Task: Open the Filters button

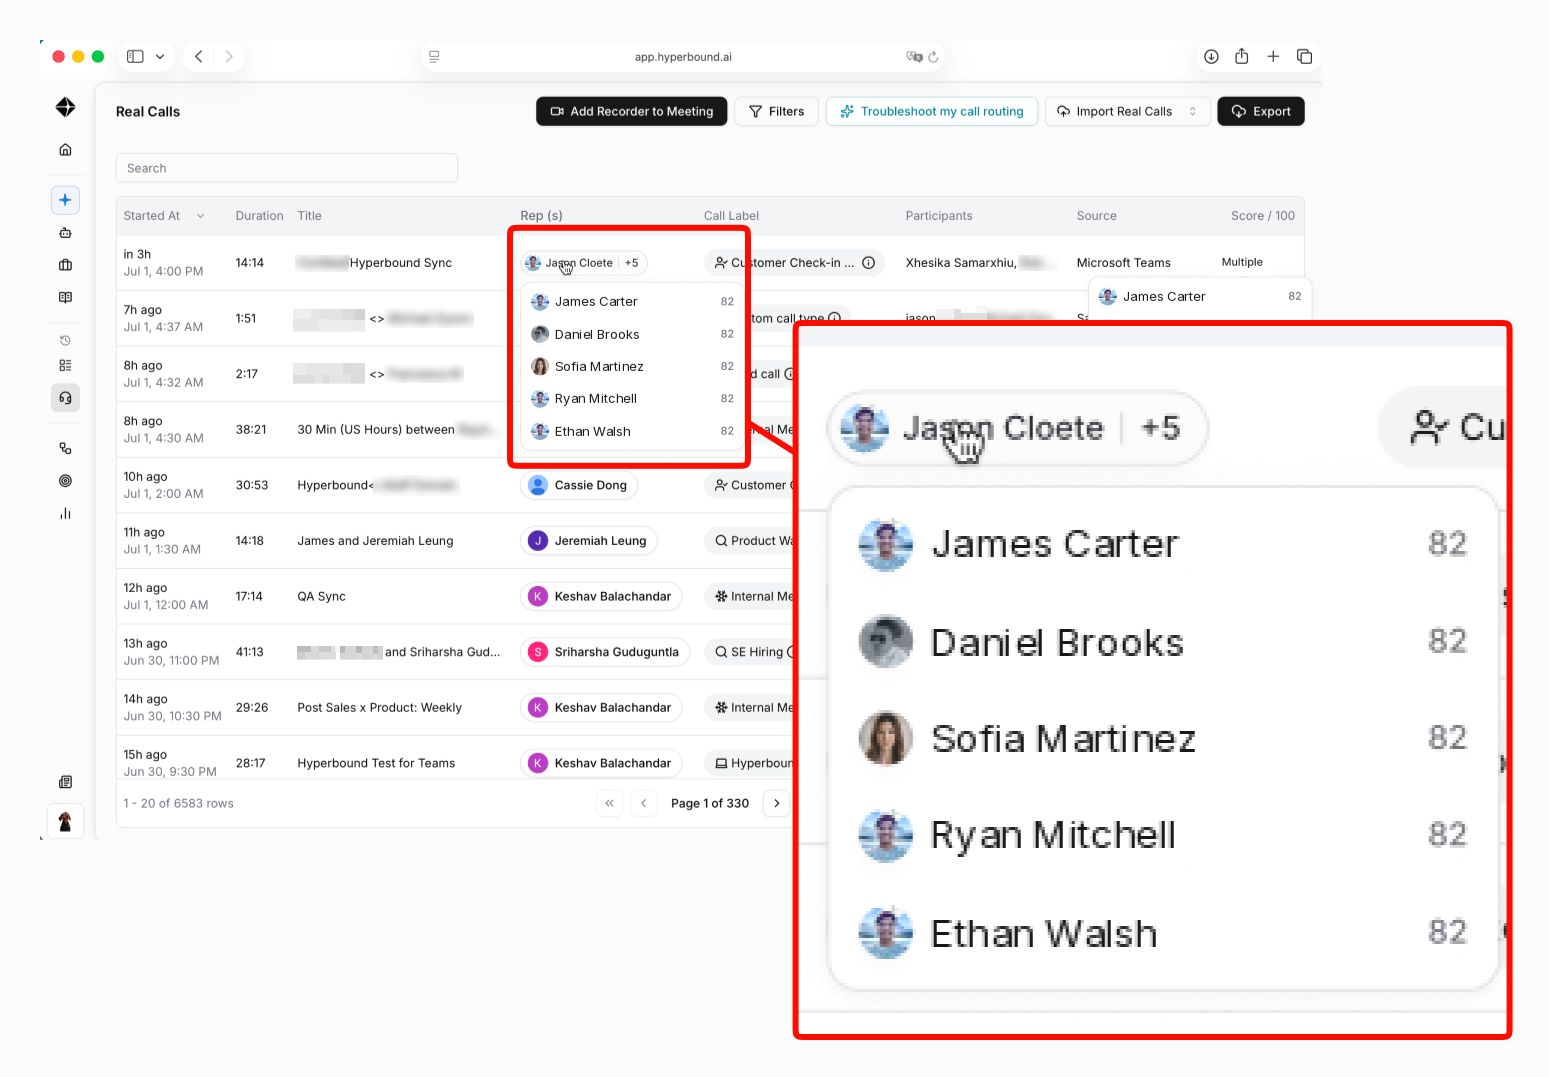Action: tap(777, 112)
